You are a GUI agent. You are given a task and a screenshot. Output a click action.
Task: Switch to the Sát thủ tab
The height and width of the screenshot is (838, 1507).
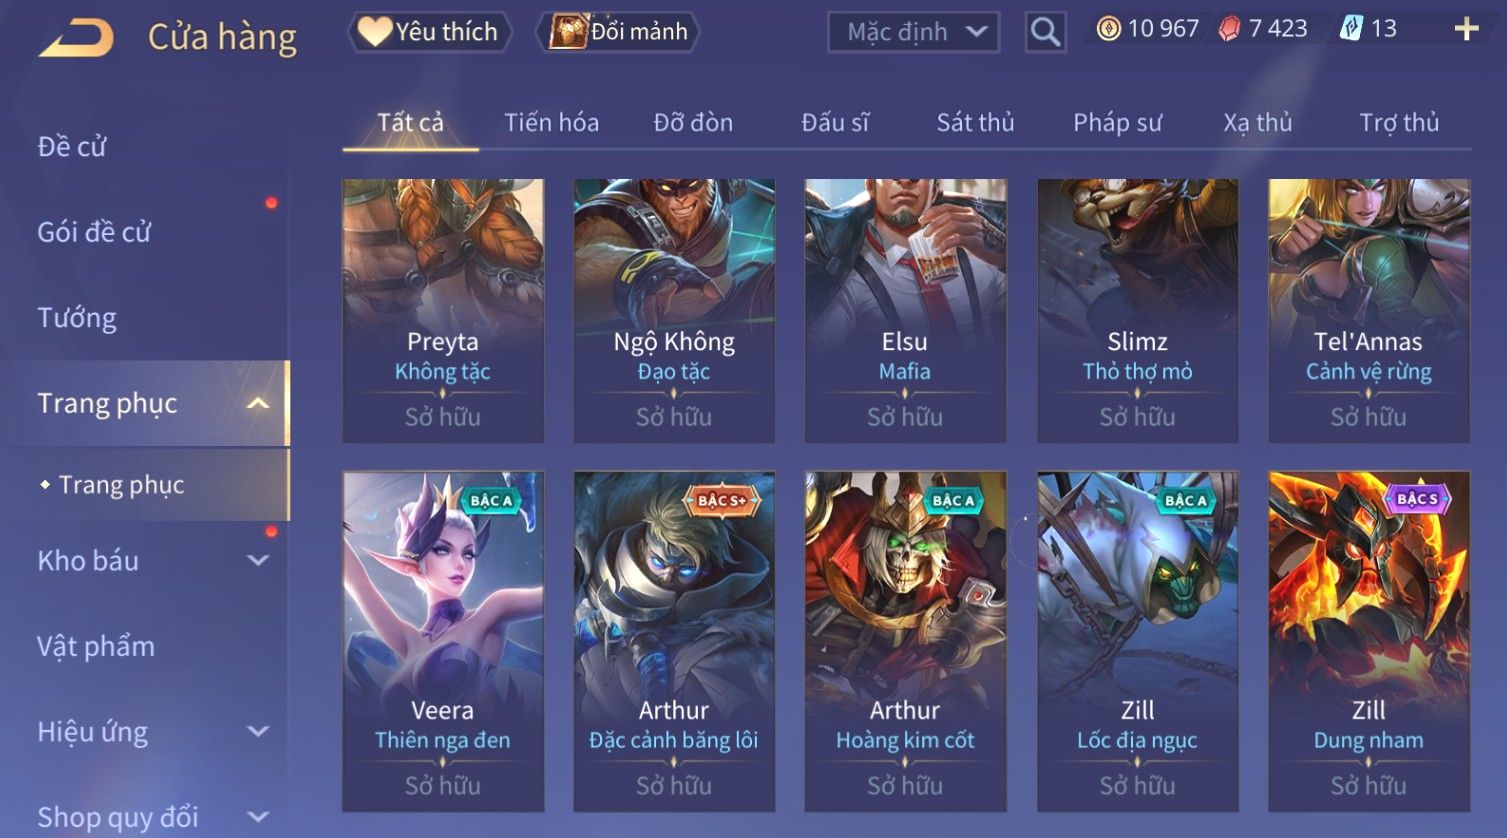tap(975, 123)
